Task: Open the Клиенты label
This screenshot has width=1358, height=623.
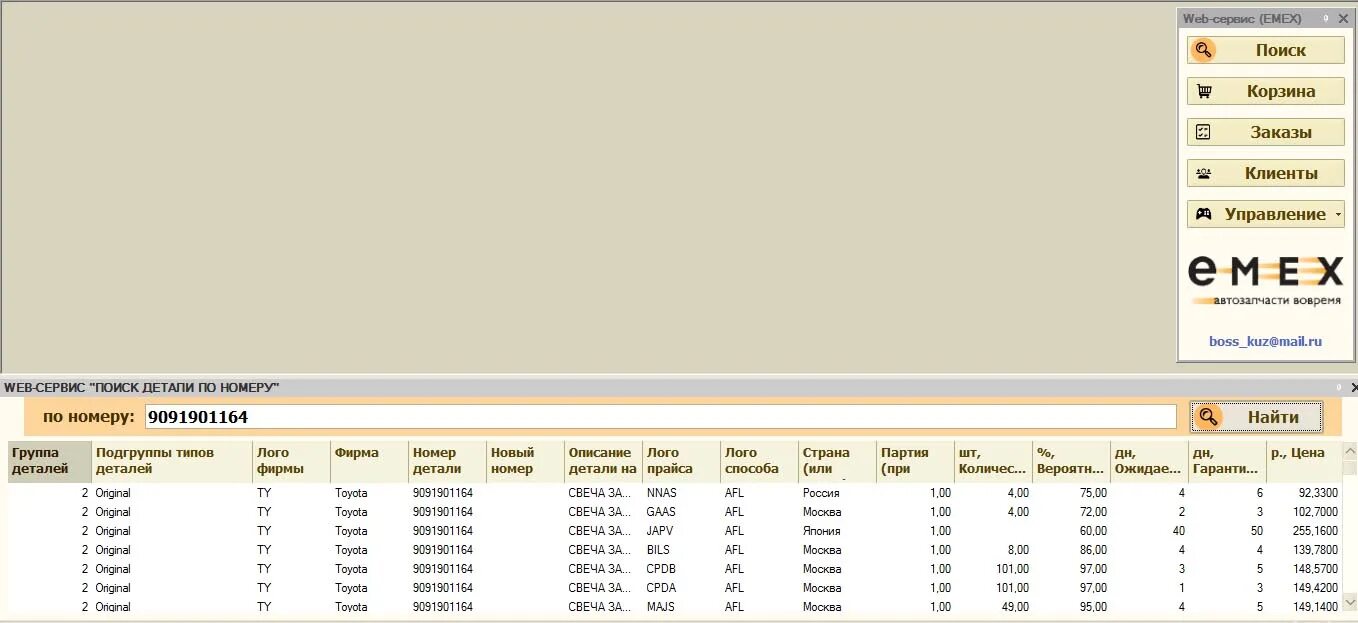Action: point(1281,173)
